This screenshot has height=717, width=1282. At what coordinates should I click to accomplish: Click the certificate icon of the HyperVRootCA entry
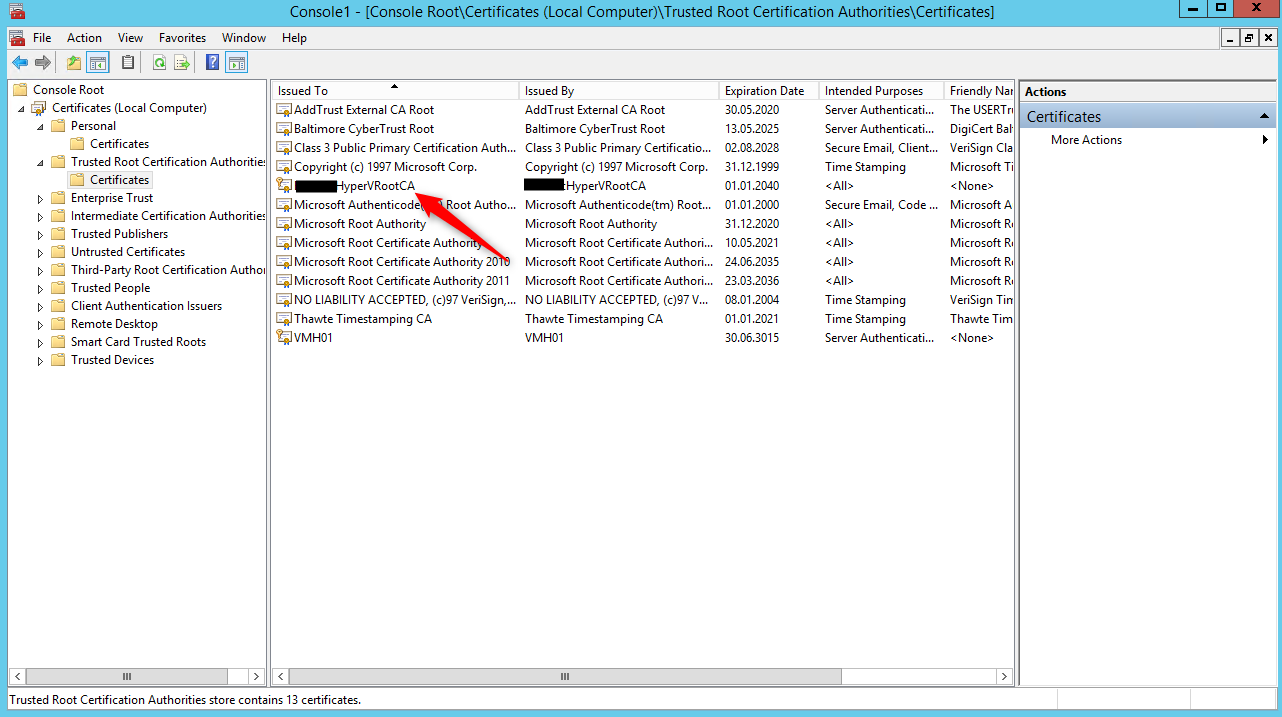click(x=284, y=186)
